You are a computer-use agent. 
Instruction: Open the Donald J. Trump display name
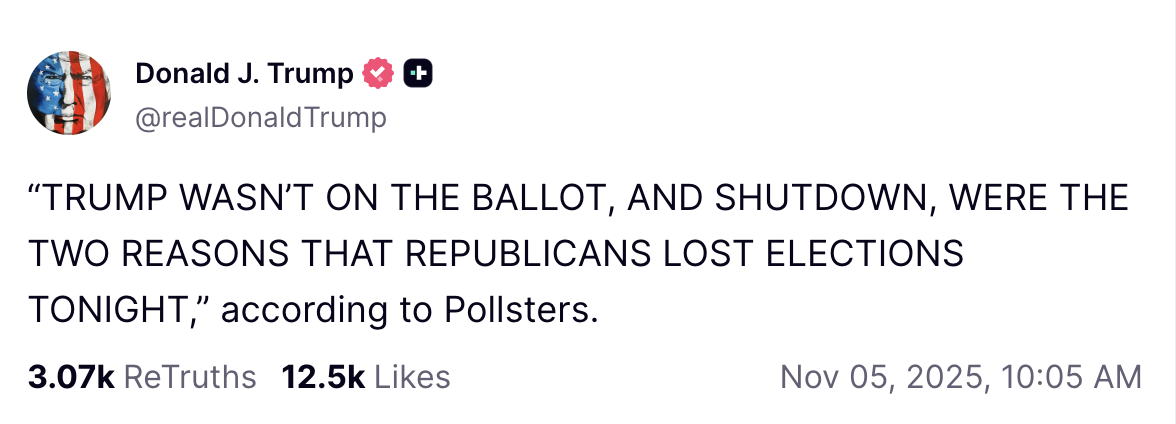tap(244, 73)
